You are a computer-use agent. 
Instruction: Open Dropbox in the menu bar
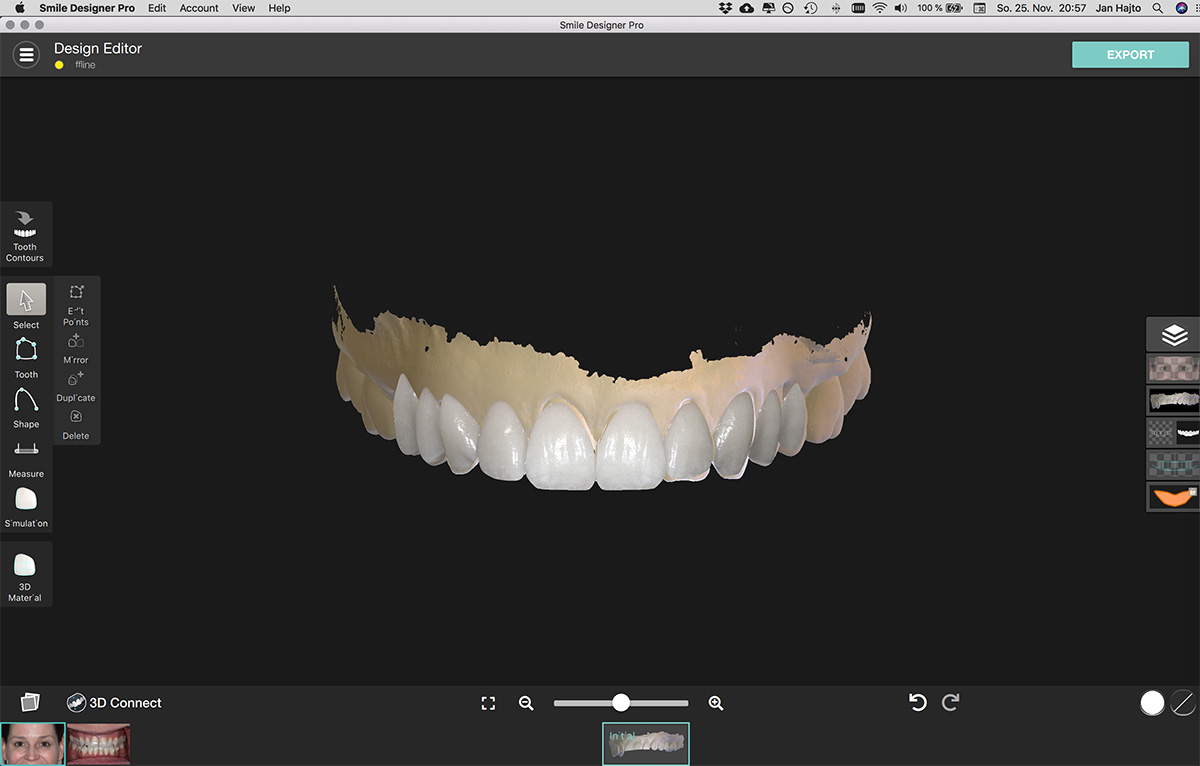click(725, 8)
